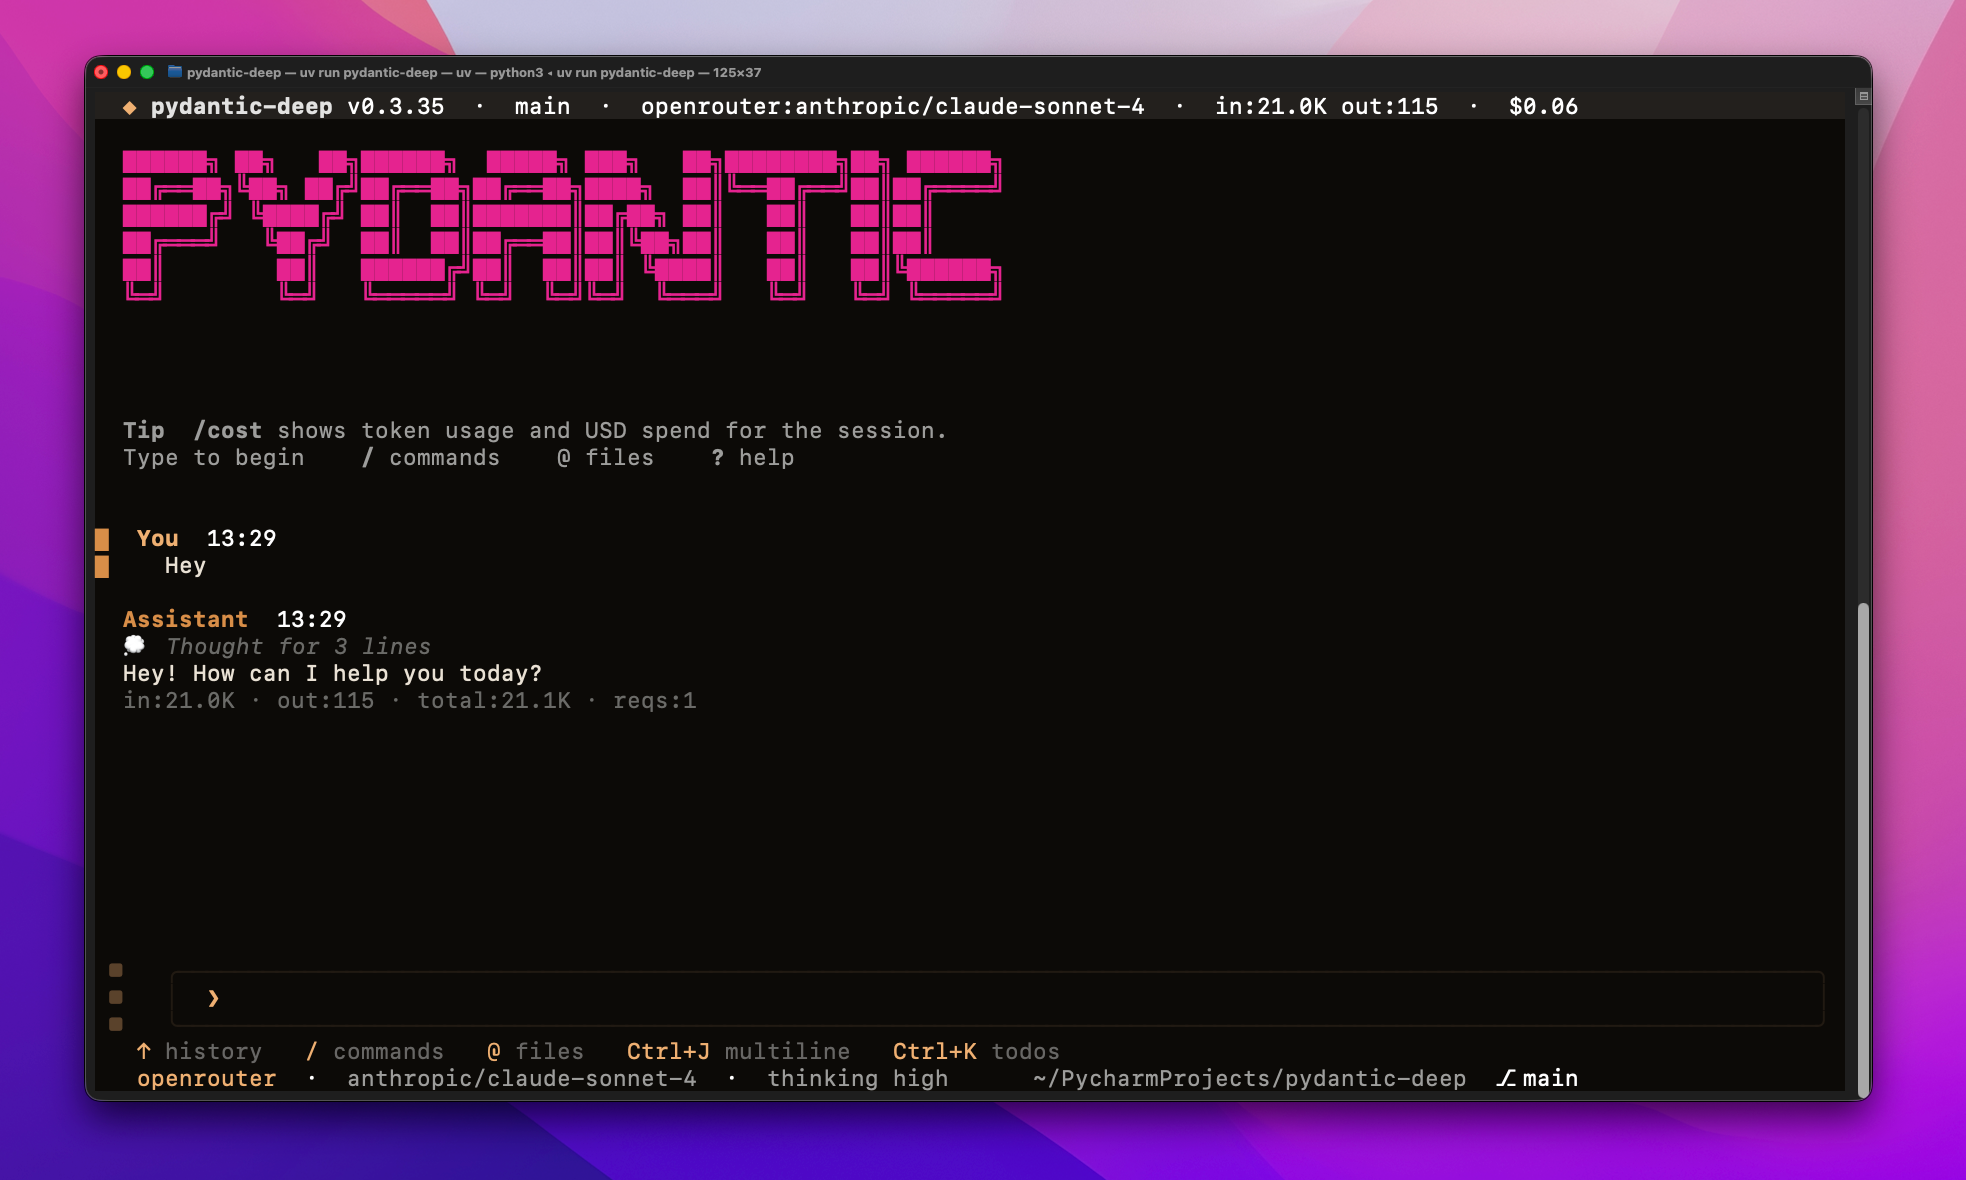Click the terminal vertical scrollbar thumb
The width and height of the screenshot is (1966, 1180).
pos(1863,850)
